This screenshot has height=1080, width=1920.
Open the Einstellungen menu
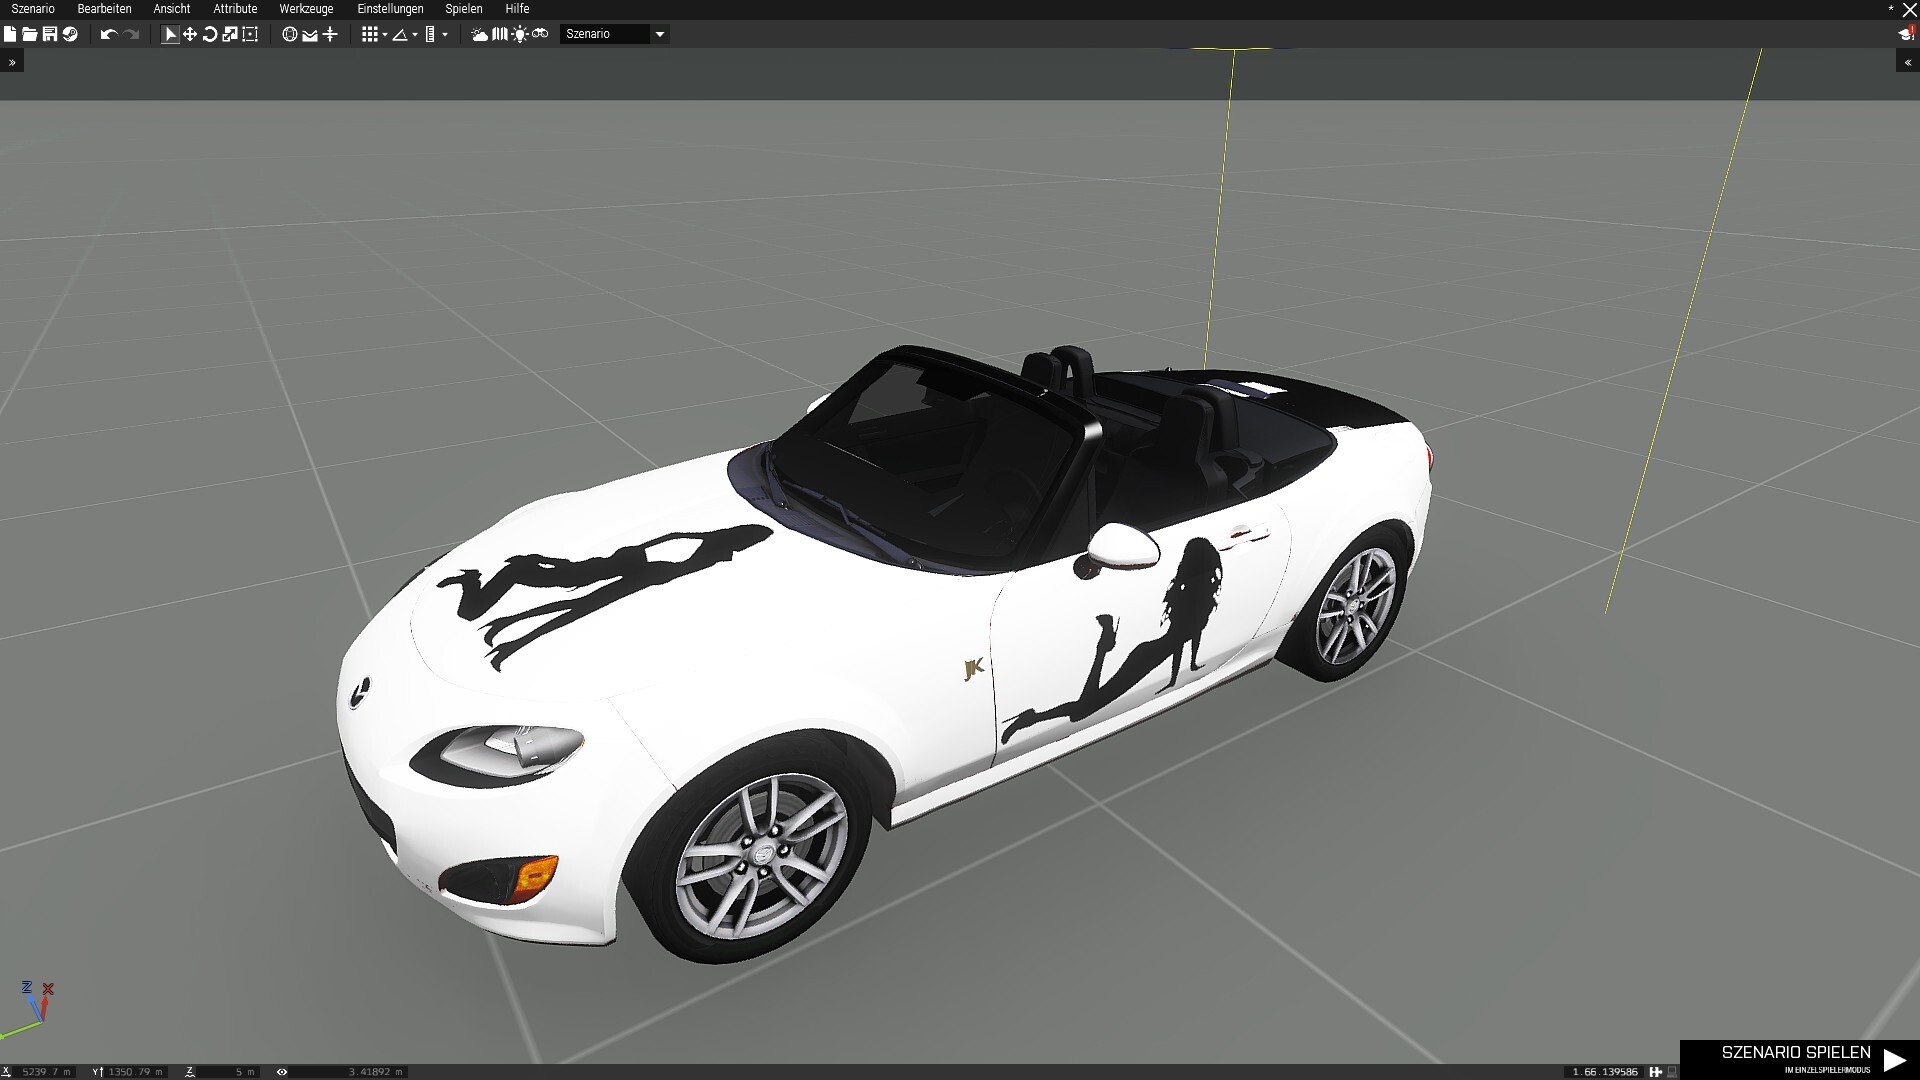[390, 9]
